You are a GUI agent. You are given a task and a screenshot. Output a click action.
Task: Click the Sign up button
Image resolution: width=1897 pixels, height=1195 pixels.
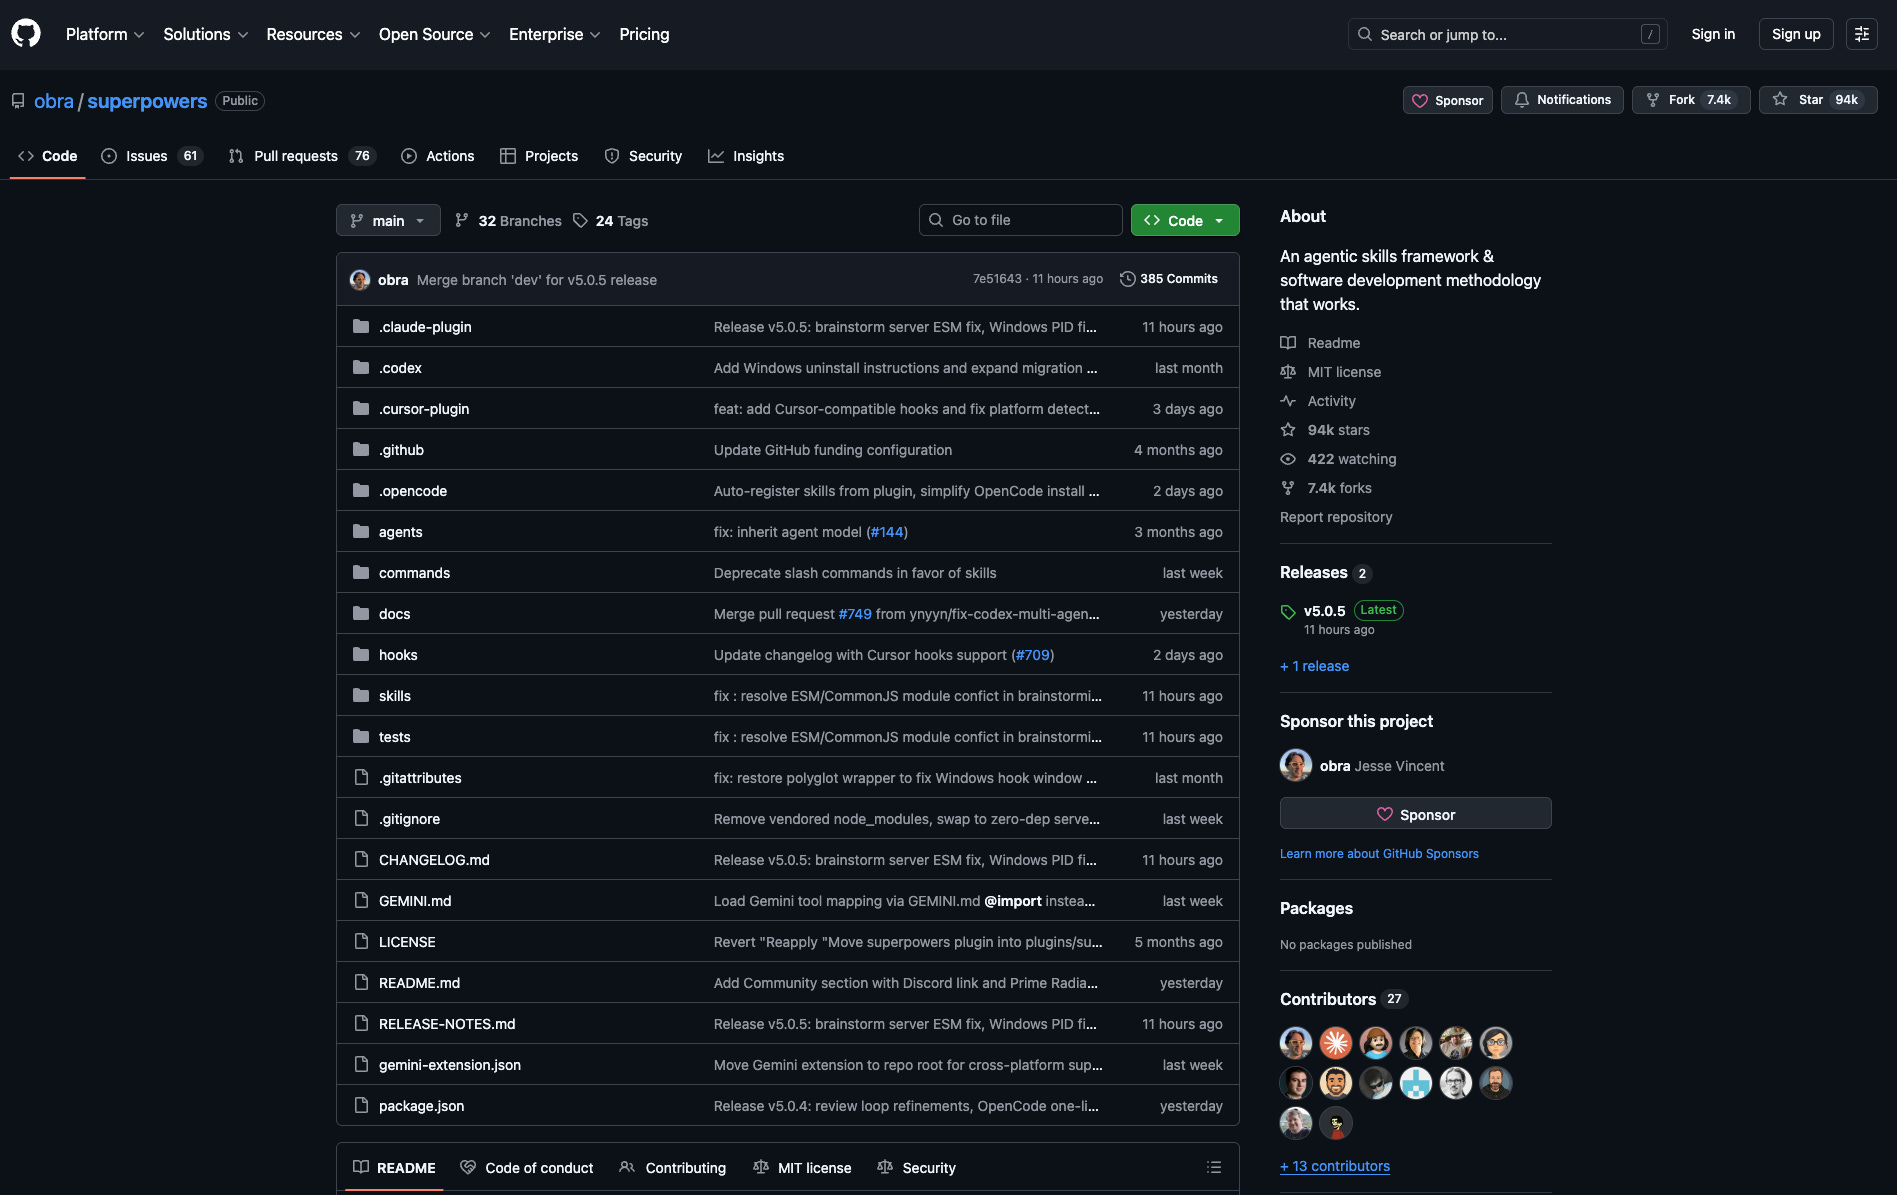(1796, 34)
